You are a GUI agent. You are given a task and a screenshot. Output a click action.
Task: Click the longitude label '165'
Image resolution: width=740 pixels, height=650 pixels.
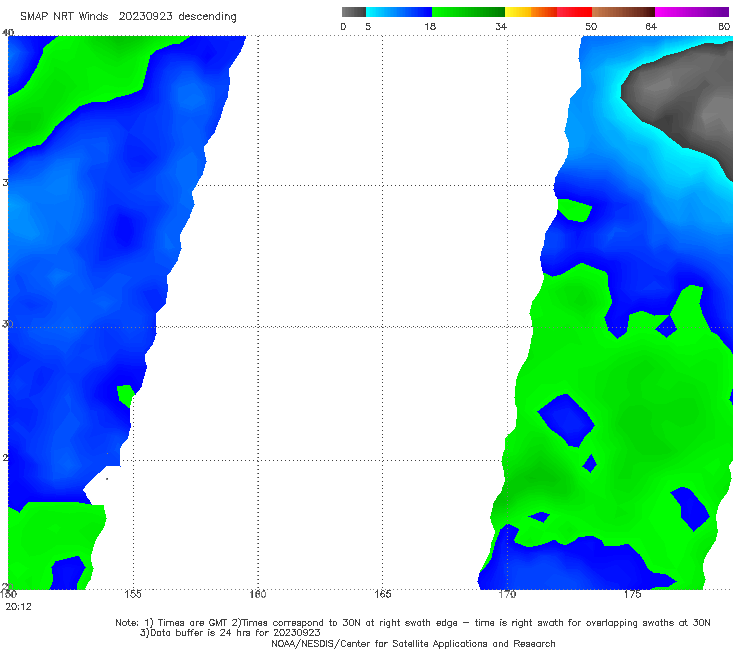pos(382,594)
